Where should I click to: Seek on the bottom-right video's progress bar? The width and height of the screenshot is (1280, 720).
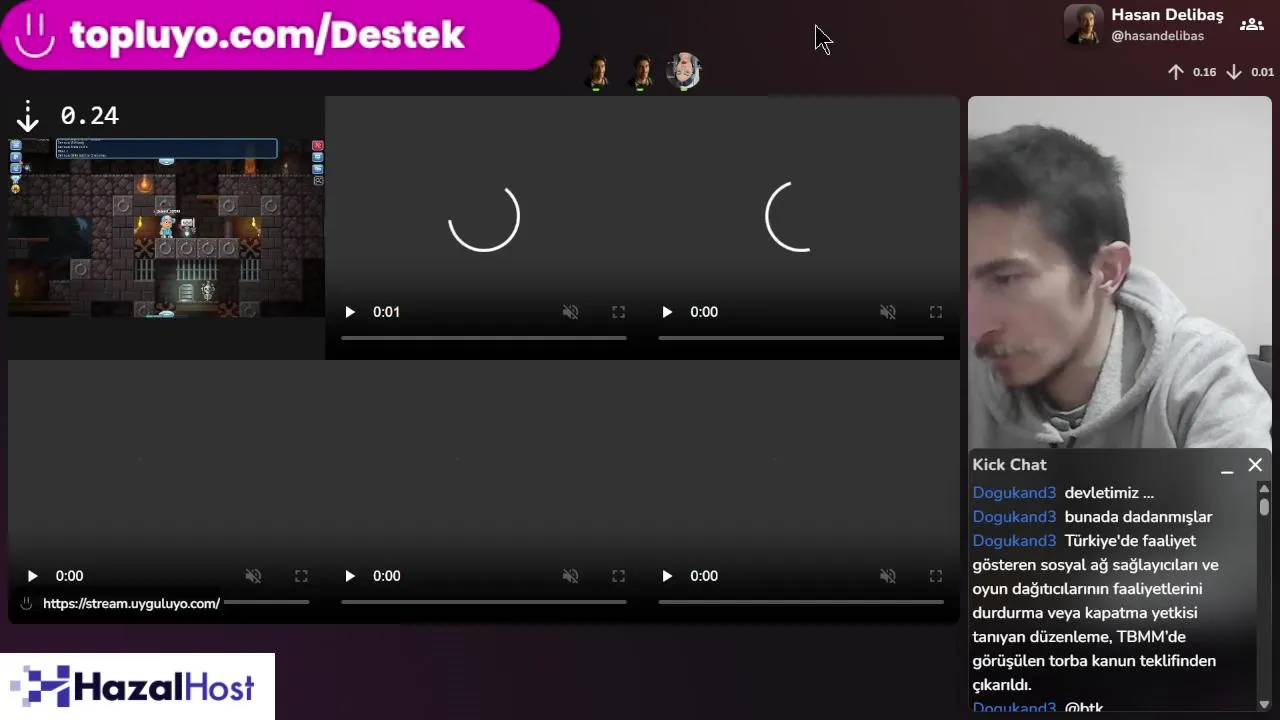click(x=801, y=602)
